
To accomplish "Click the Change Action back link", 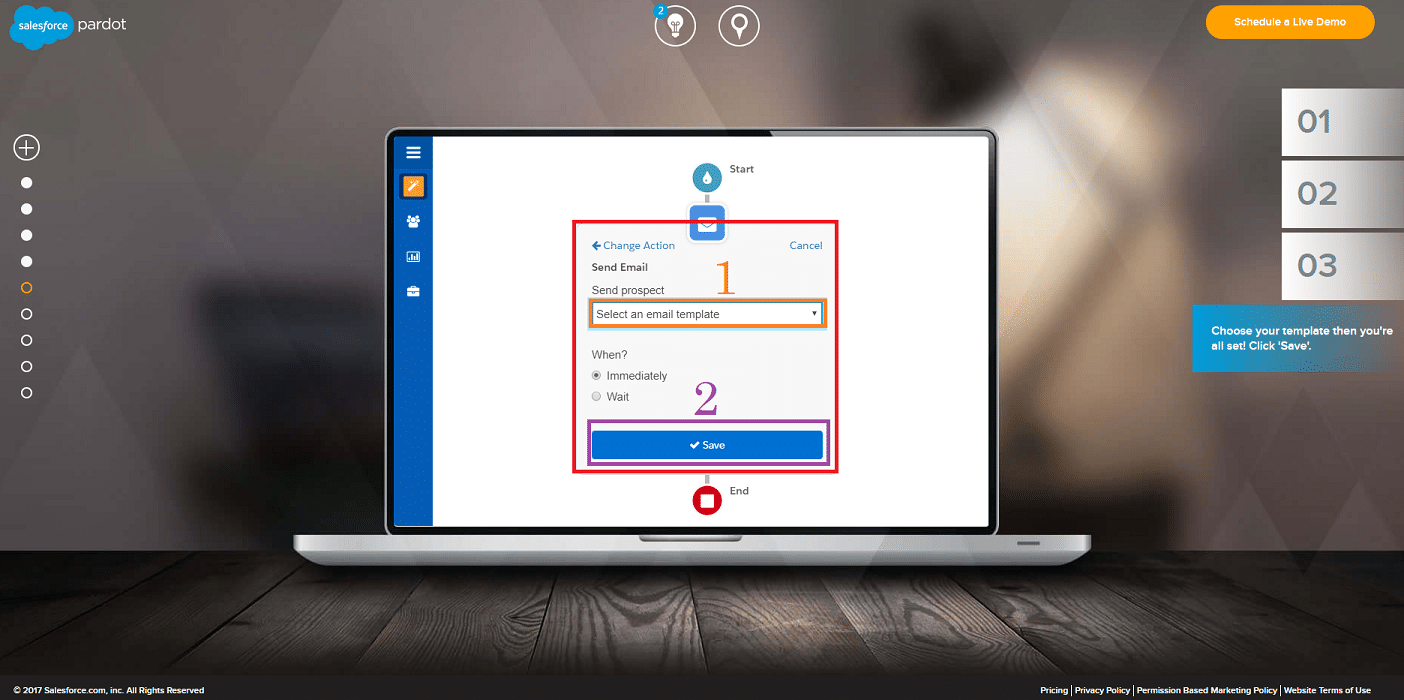I will tap(633, 246).
